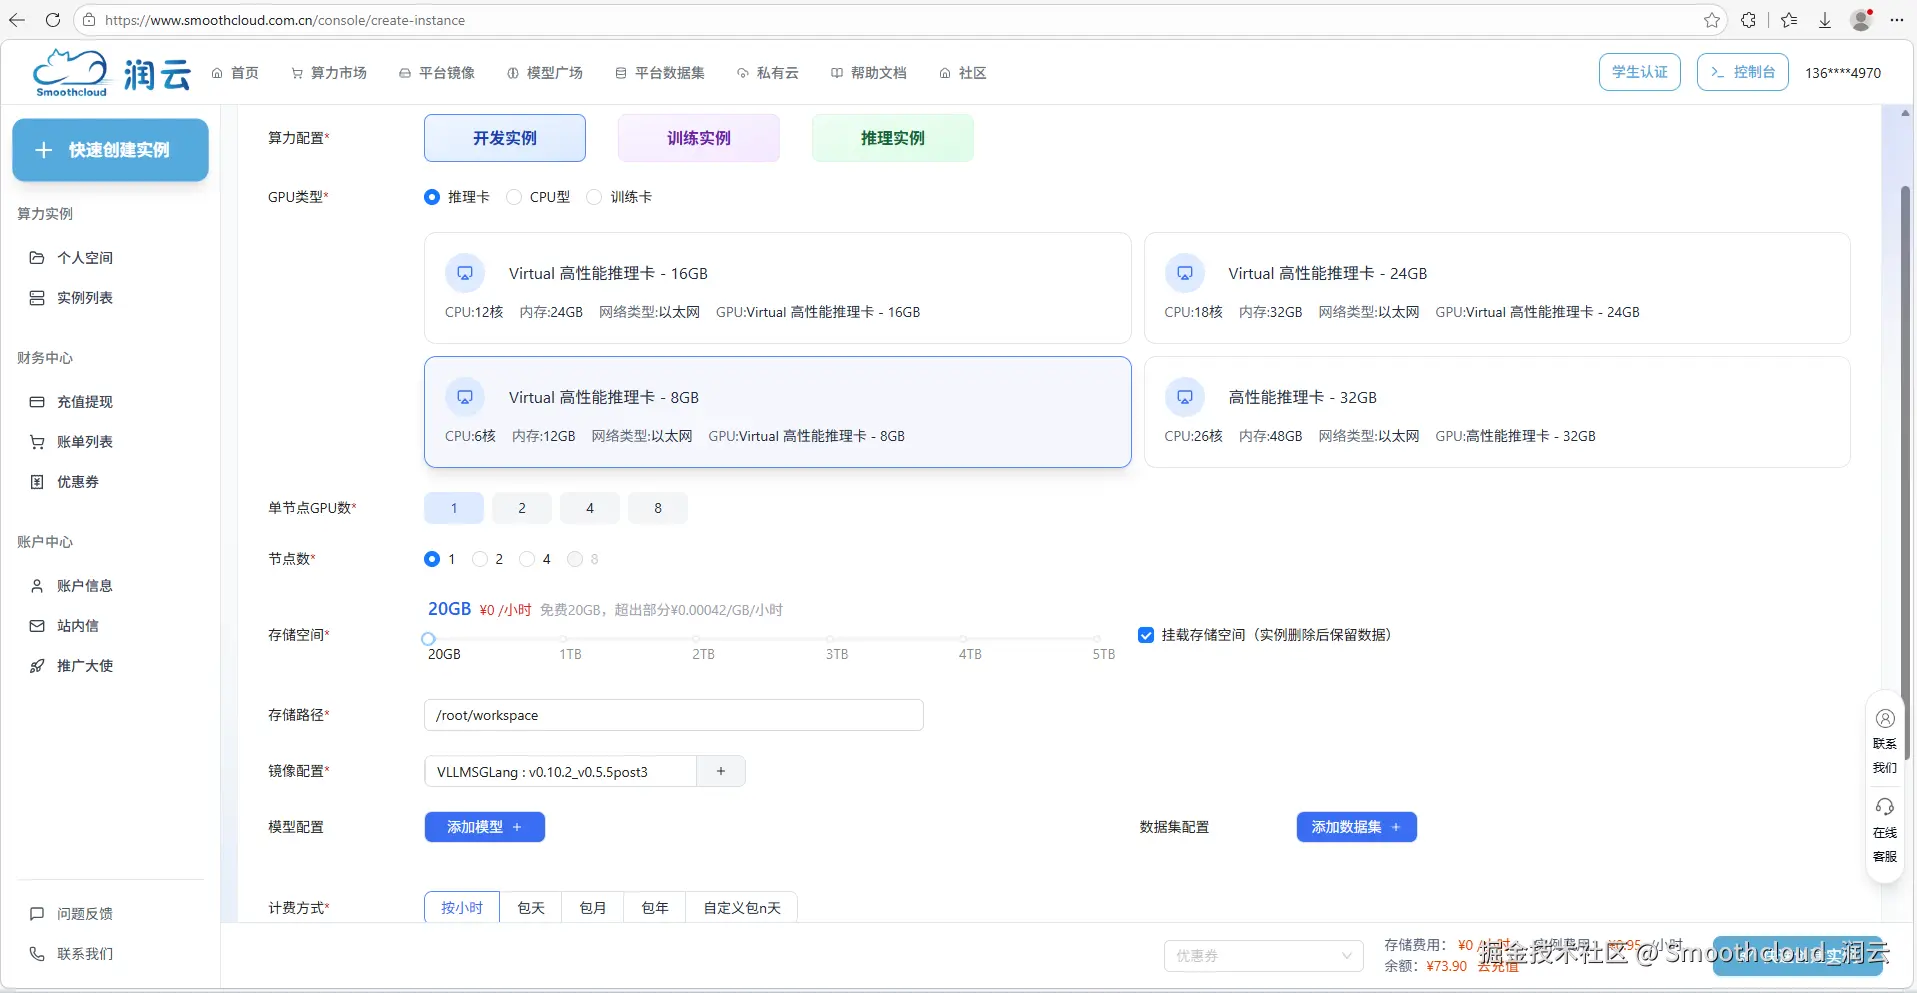Viewport: 1917px width, 993px height.
Task: Switch to the 训练实例 tab
Action: click(699, 138)
